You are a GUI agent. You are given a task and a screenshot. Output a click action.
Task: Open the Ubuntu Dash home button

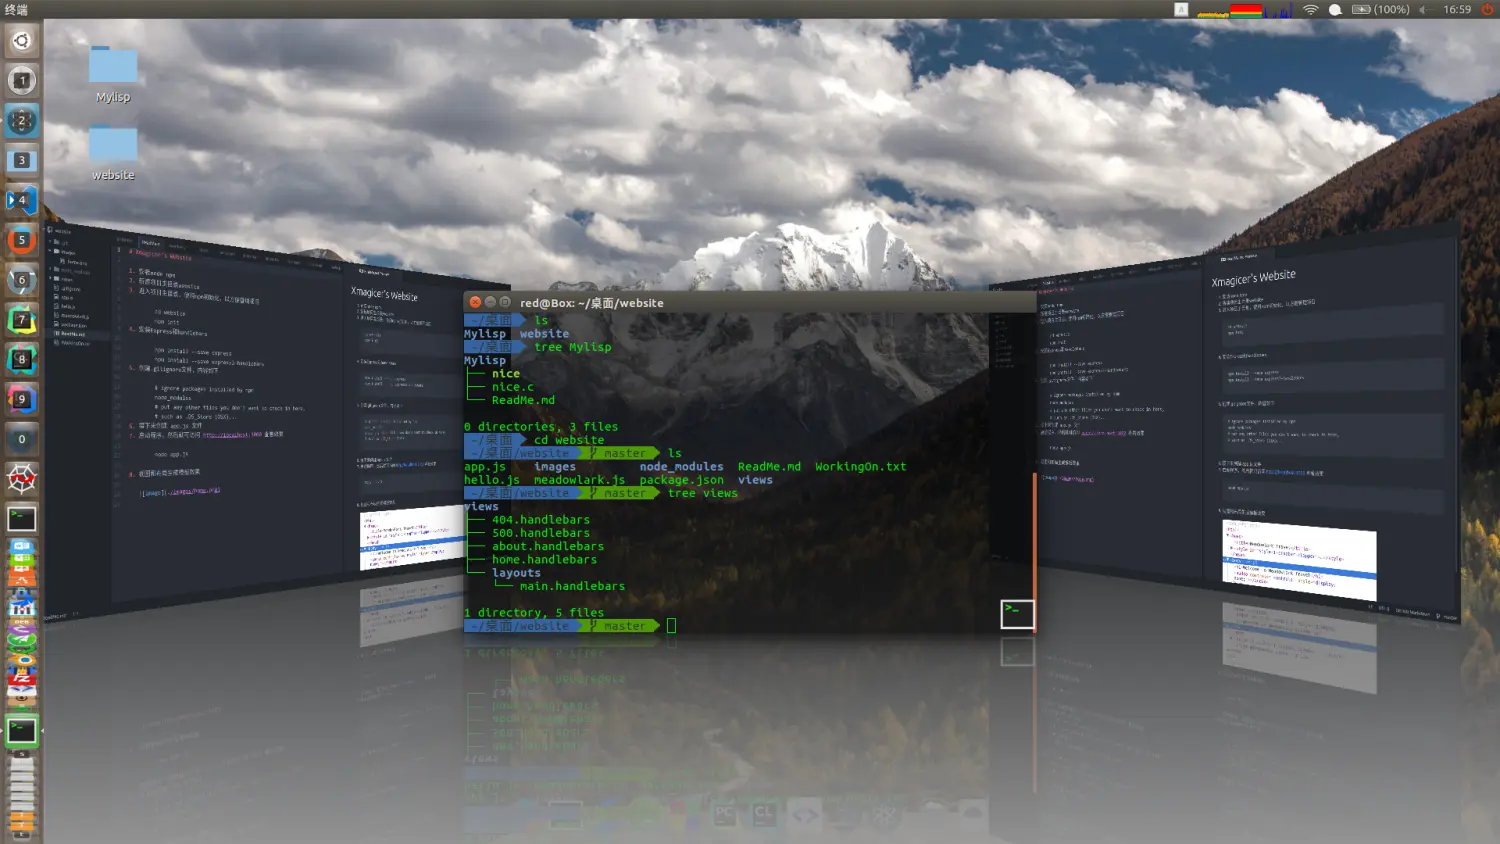coord(22,41)
